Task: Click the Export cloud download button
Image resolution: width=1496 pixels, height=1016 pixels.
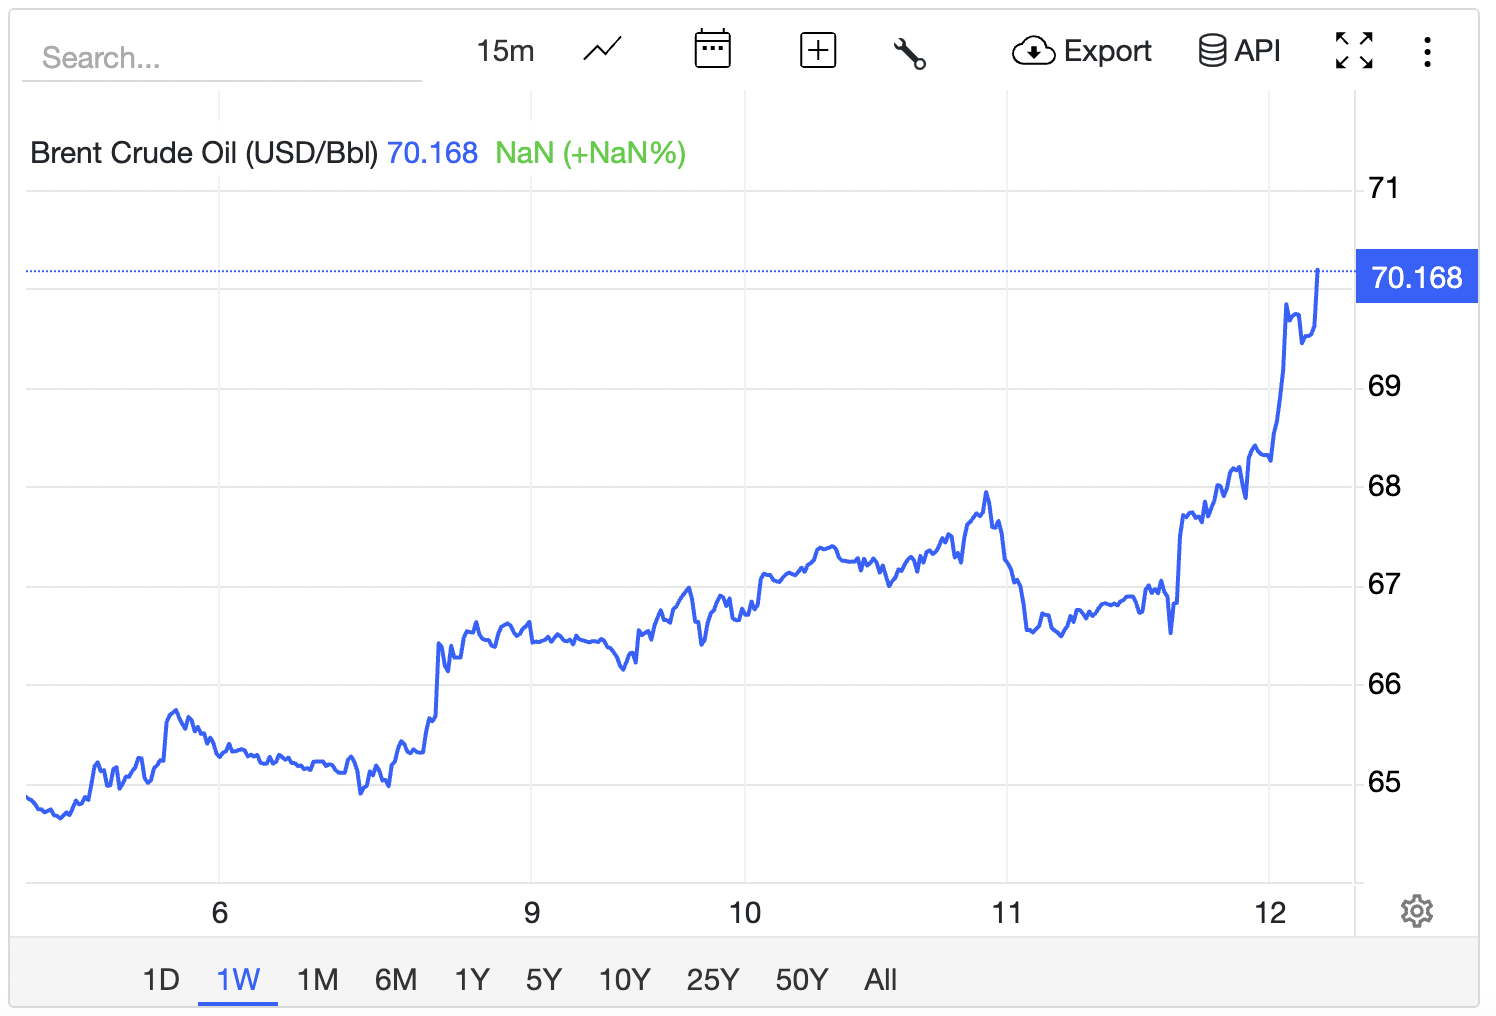Action: (x=1082, y=50)
